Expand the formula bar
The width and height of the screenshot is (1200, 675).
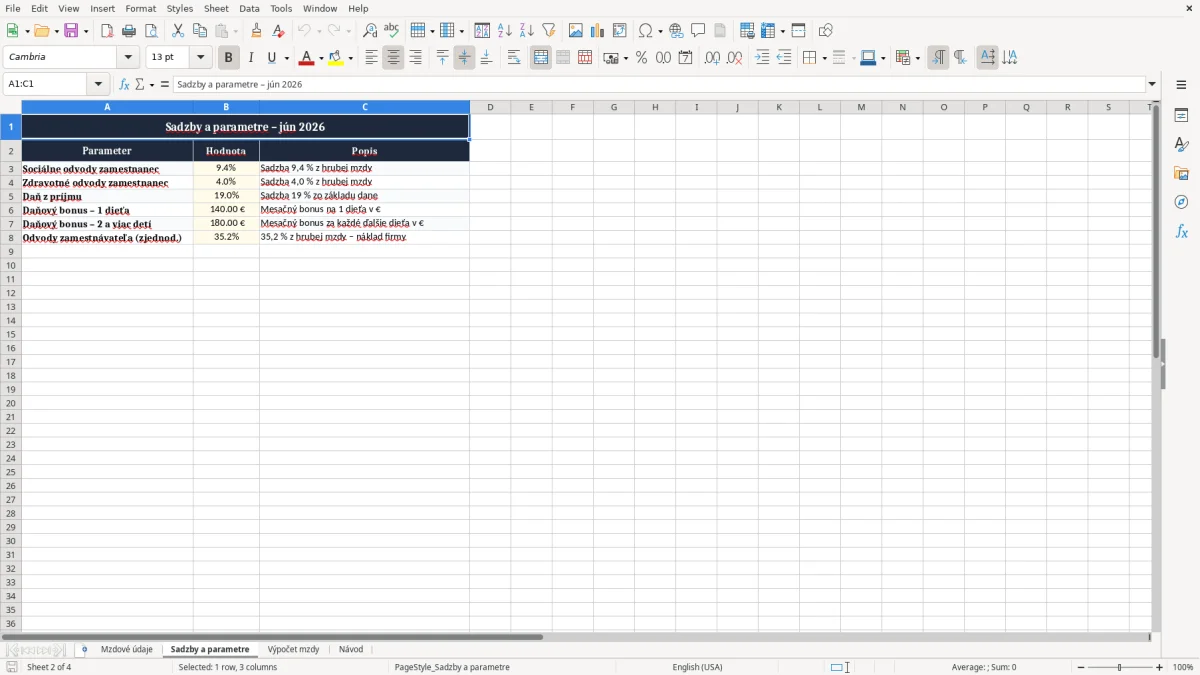click(x=1152, y=84)
